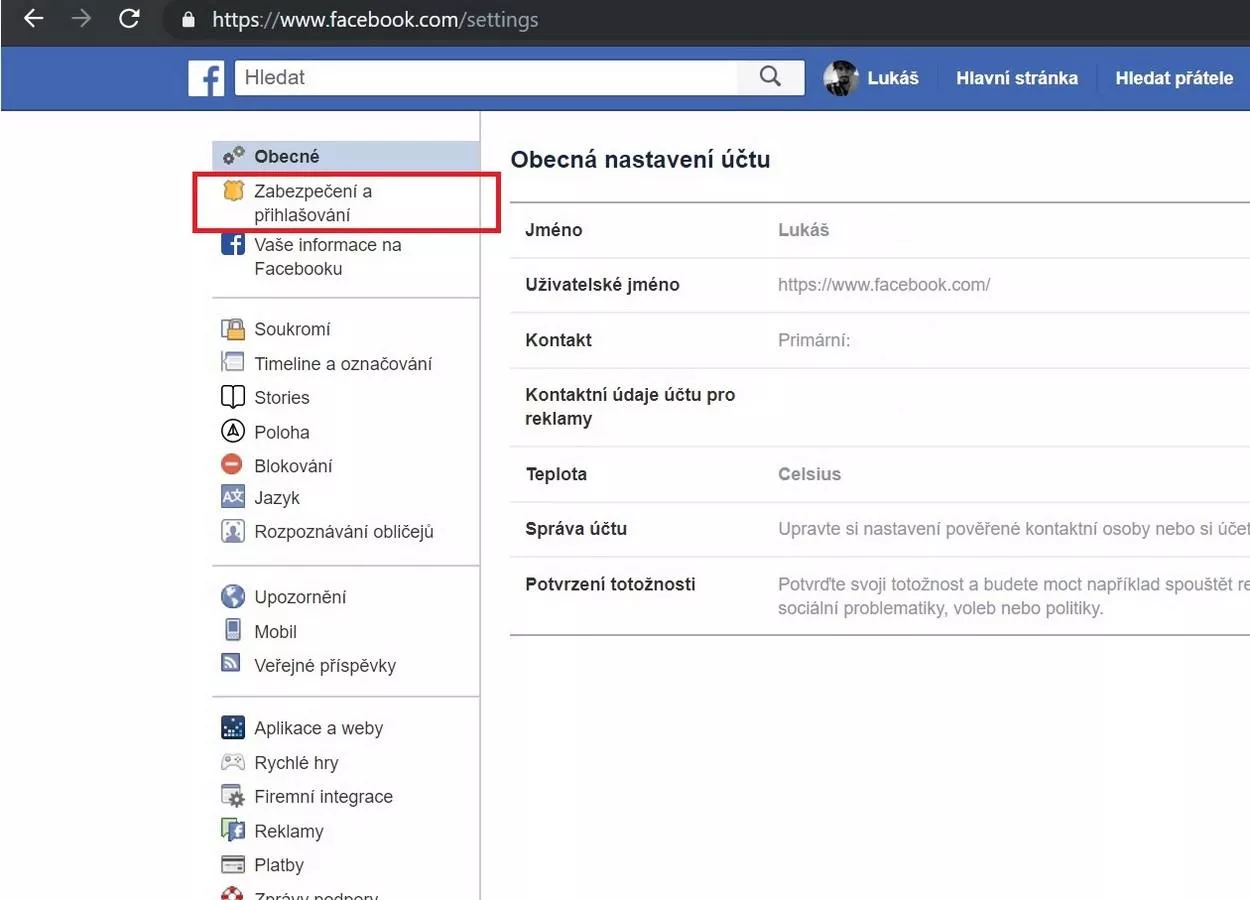The height and width of the screenshot is (900, 1250).
Task: Click the Firemní integrace gear icon
Action: click(233, 797)
